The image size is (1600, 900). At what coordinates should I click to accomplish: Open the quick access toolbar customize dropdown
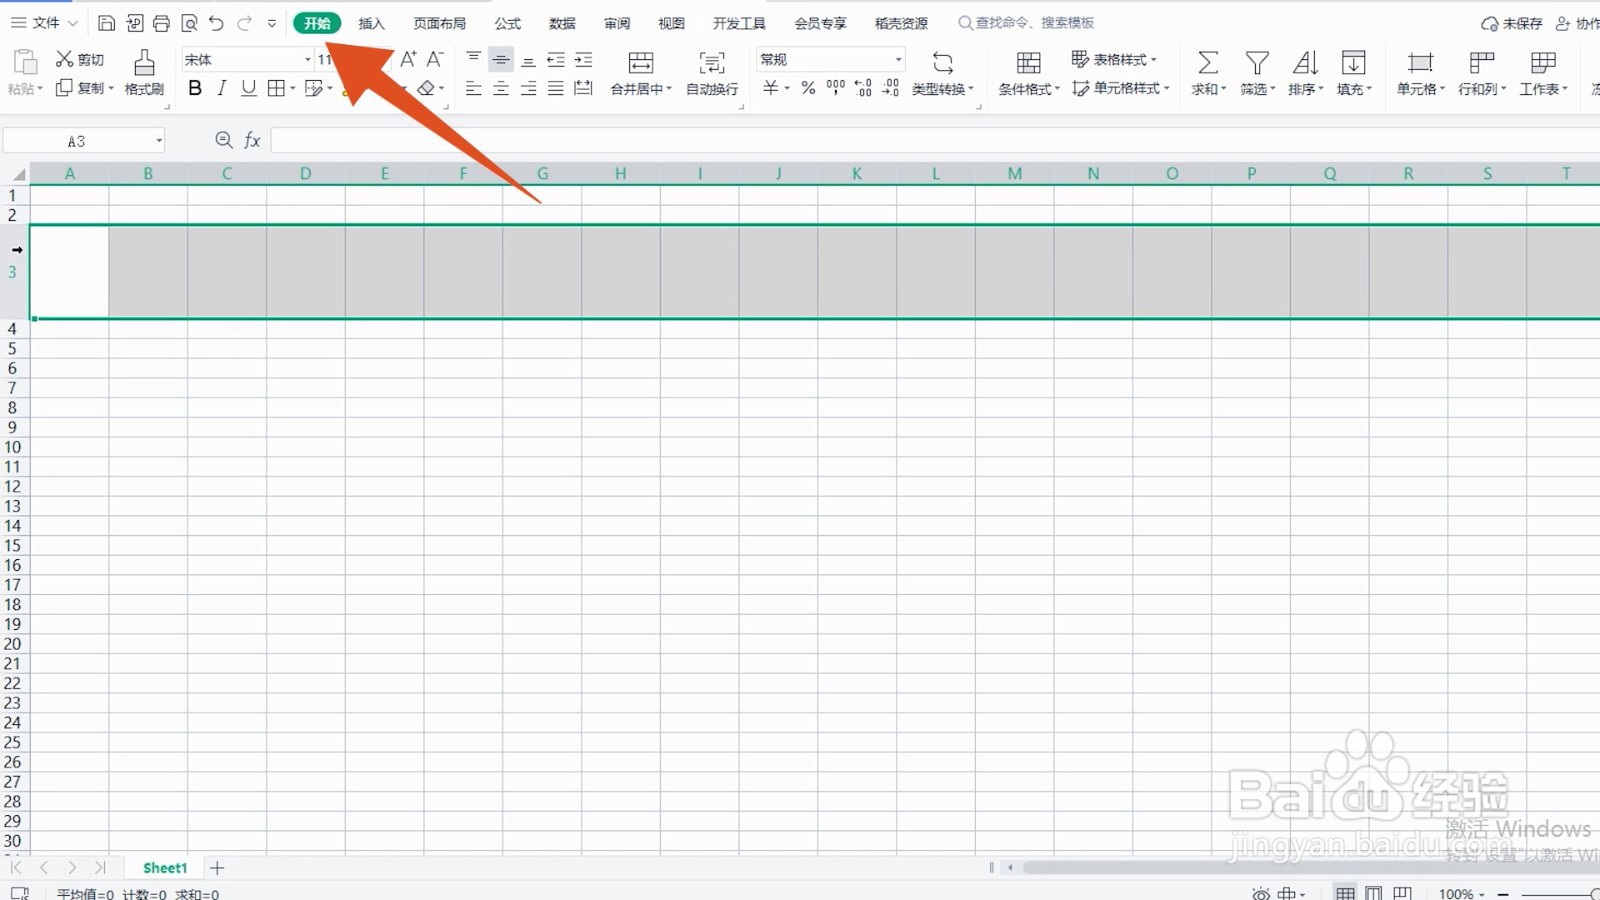pyautogui.click(x=272, y=23)
